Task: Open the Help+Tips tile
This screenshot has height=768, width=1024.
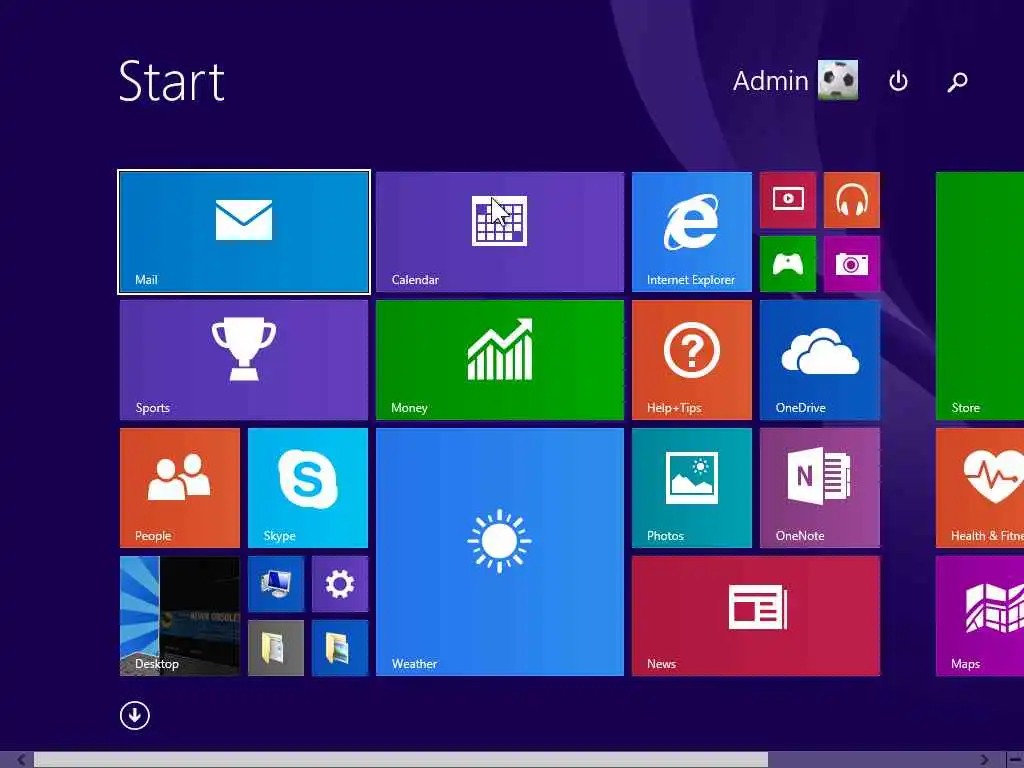Action: 692,360
